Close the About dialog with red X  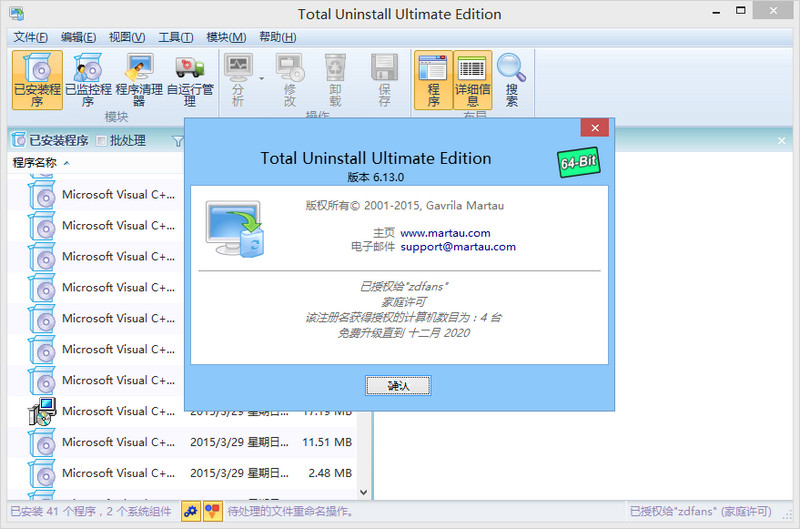[594, 128]
